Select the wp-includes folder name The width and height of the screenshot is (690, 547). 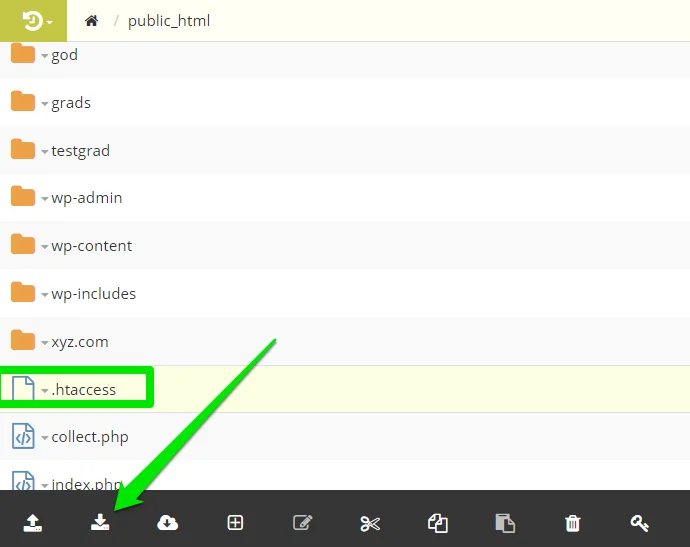(x=94, y=294)
